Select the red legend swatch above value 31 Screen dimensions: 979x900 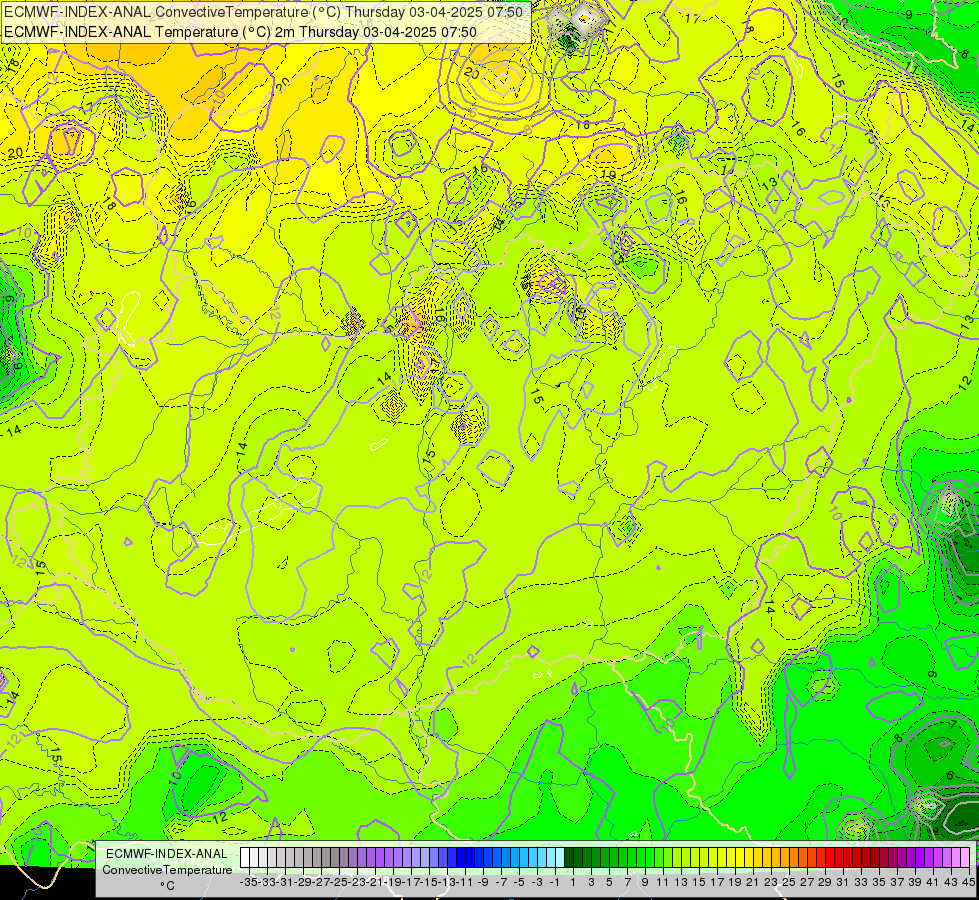[839, 857]
